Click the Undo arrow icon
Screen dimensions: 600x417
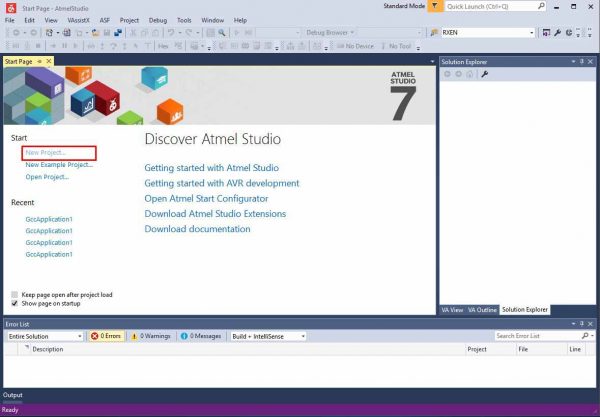[x=171, y=33]
